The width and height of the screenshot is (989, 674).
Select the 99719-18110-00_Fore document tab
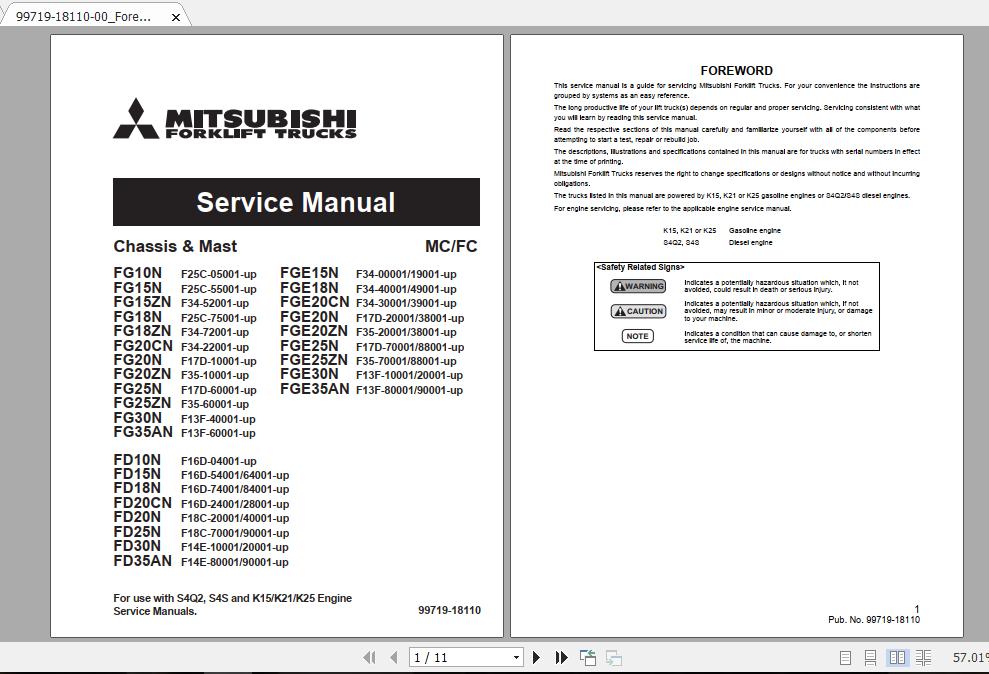pyautogui.click(x=85, y=15)
